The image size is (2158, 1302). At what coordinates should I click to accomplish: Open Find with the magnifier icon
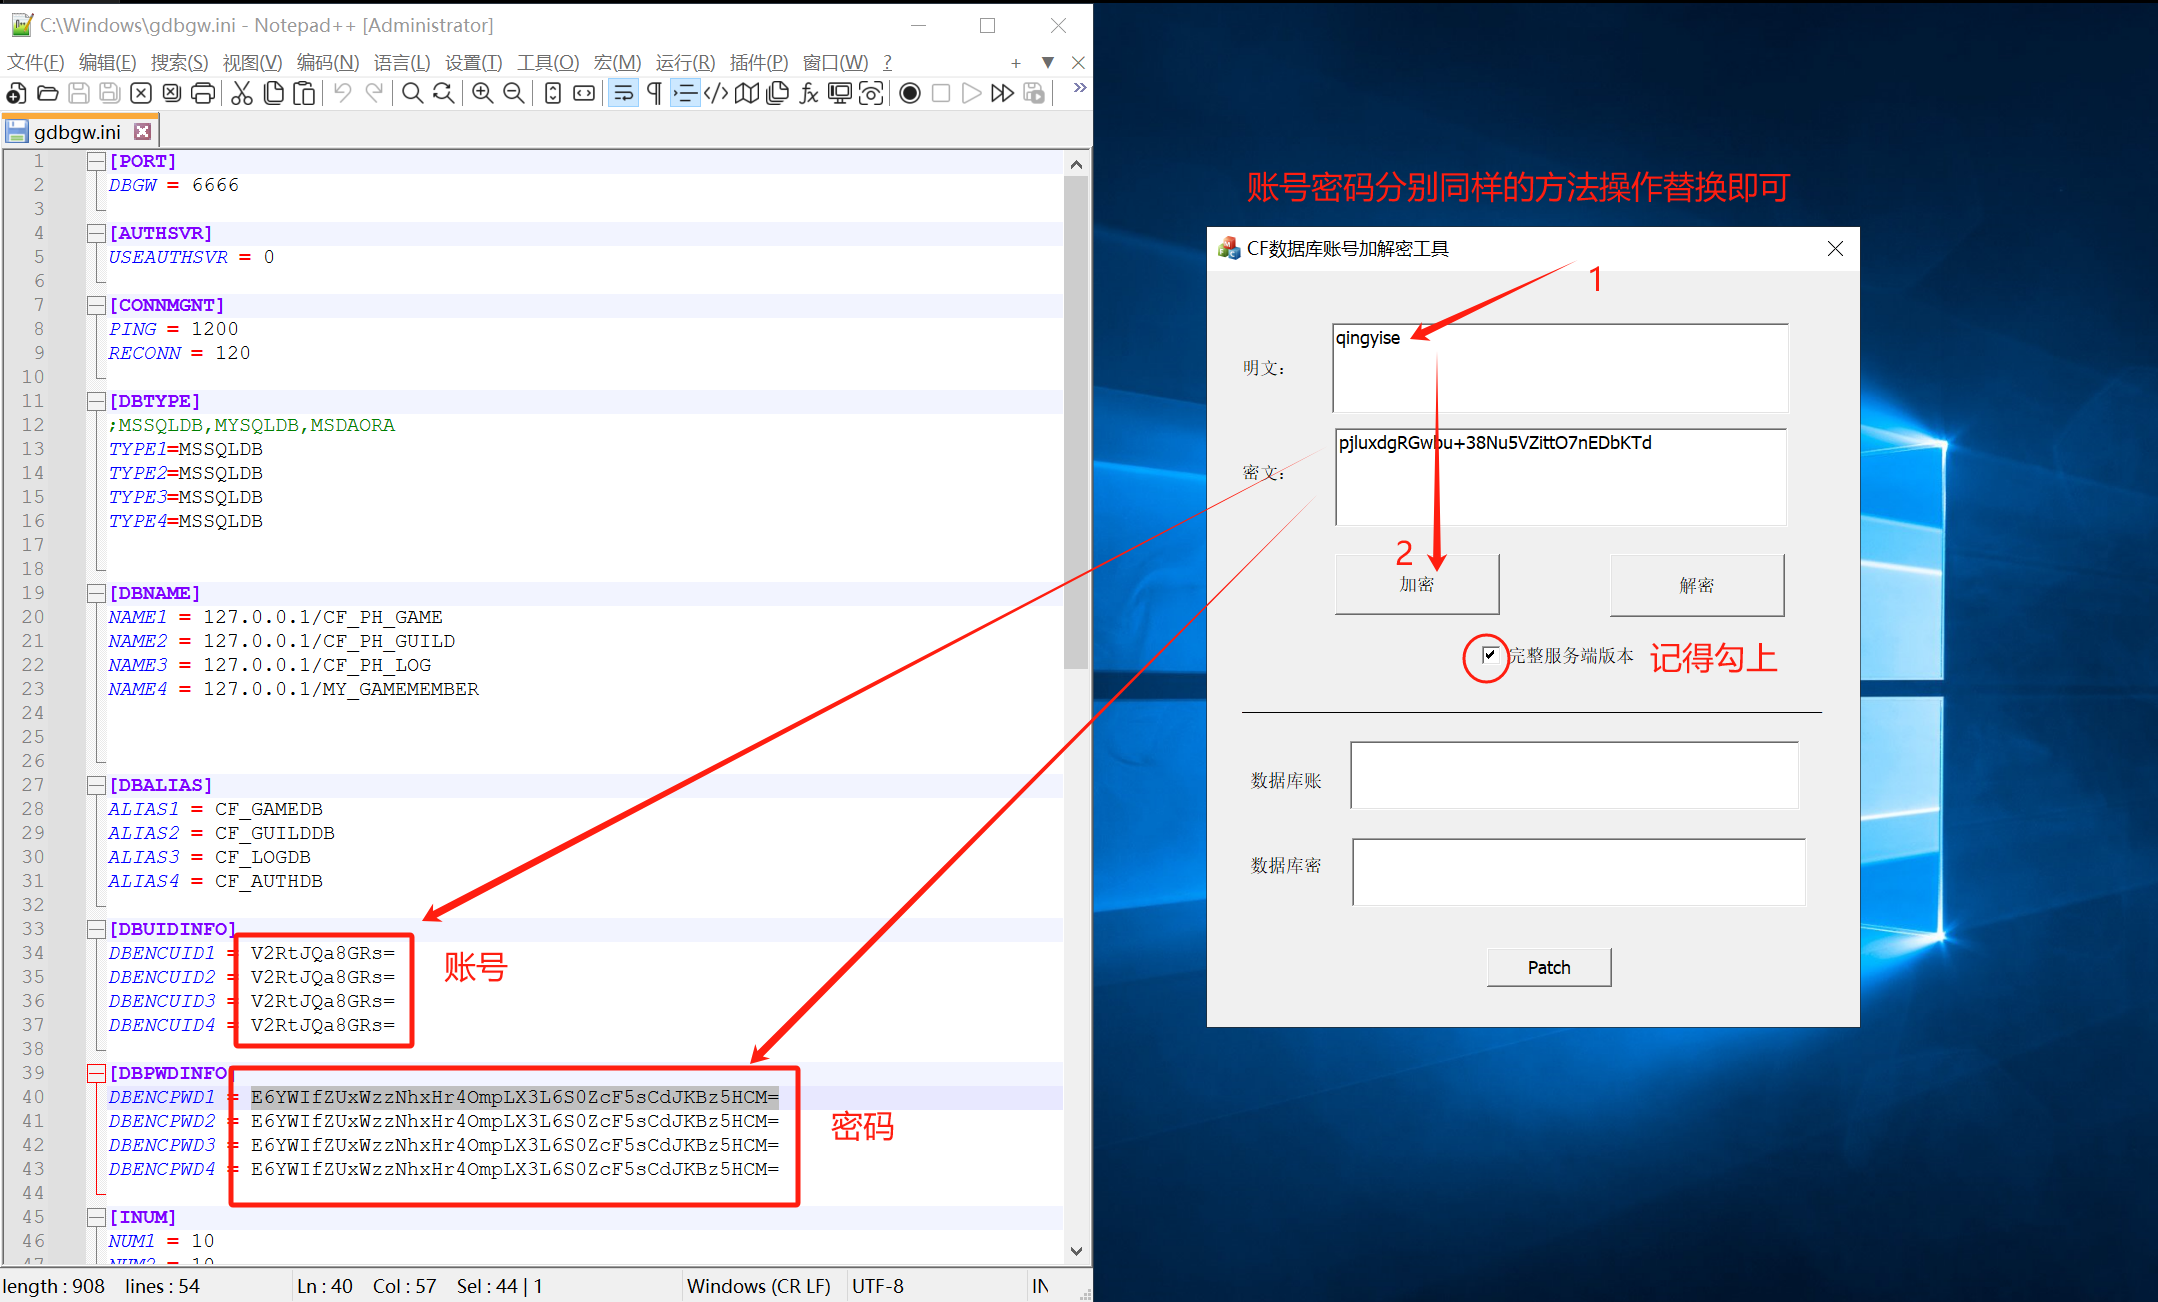point(412,94)
